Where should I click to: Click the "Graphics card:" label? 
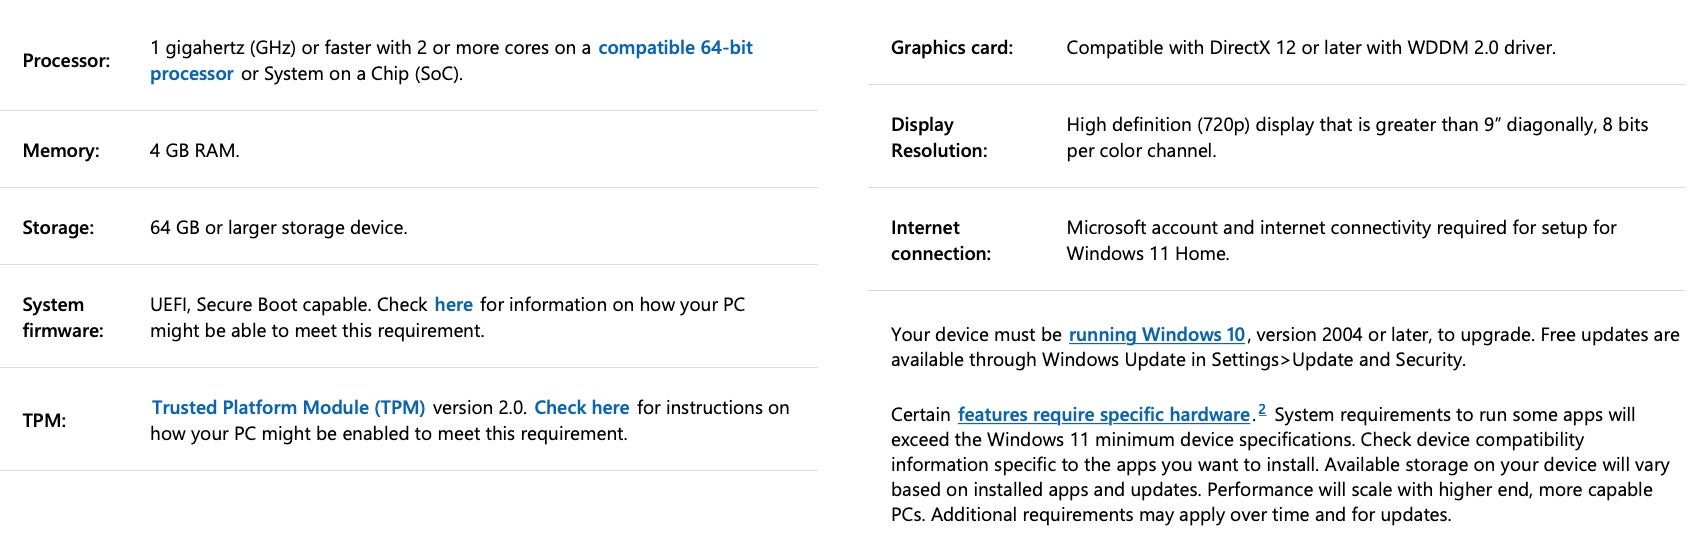coord(951,48)
